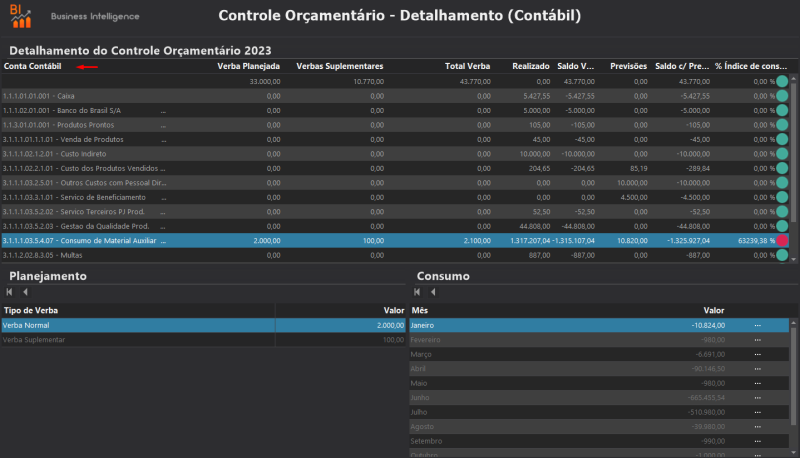Select Janeiro row in Consumo
This screenshot has width=800, height=458.
coord(599,325)
